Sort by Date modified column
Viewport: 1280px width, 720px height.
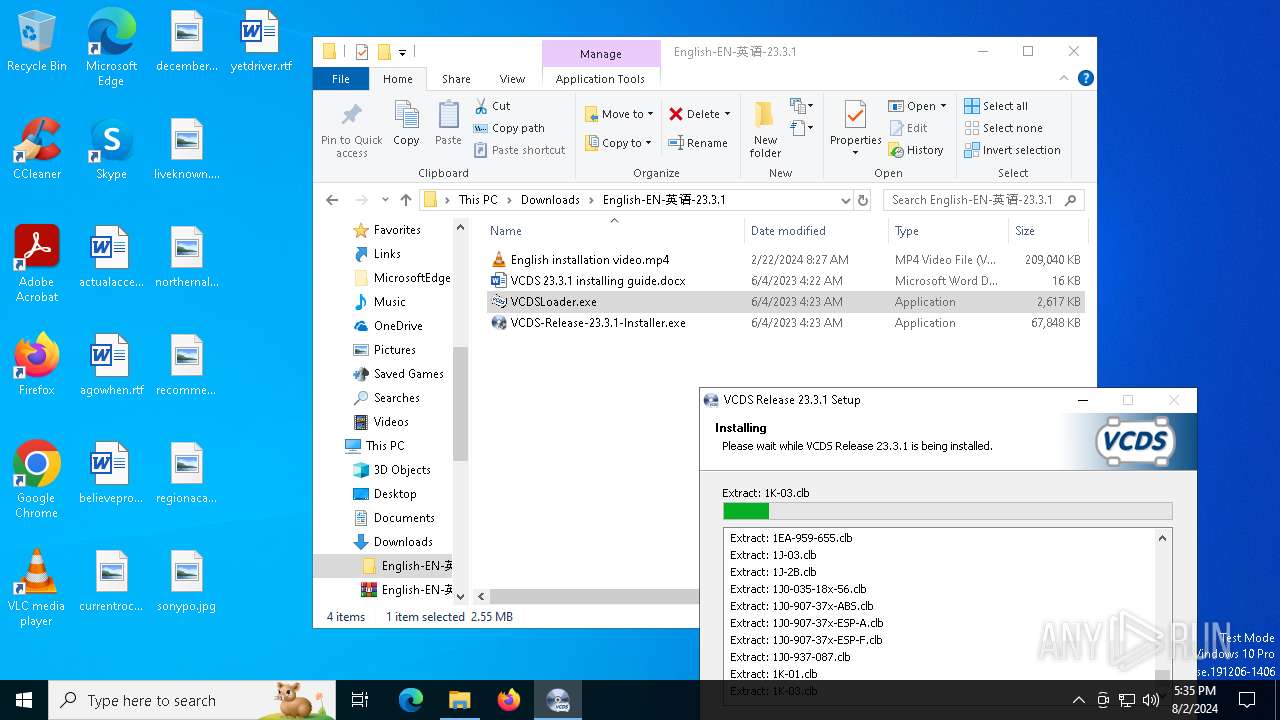point(816,231)
